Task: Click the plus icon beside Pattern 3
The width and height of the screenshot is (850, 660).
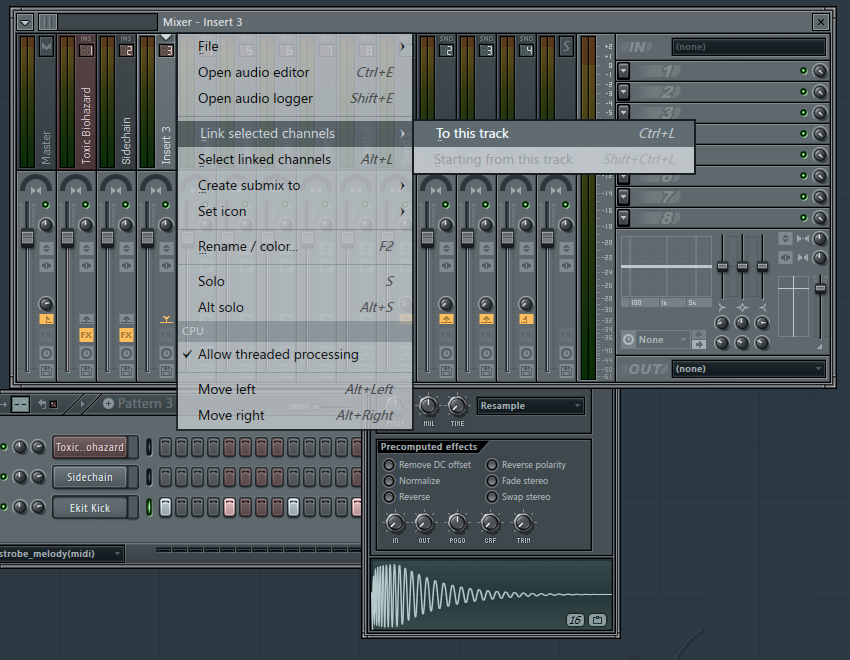Action: click(108, 404)
